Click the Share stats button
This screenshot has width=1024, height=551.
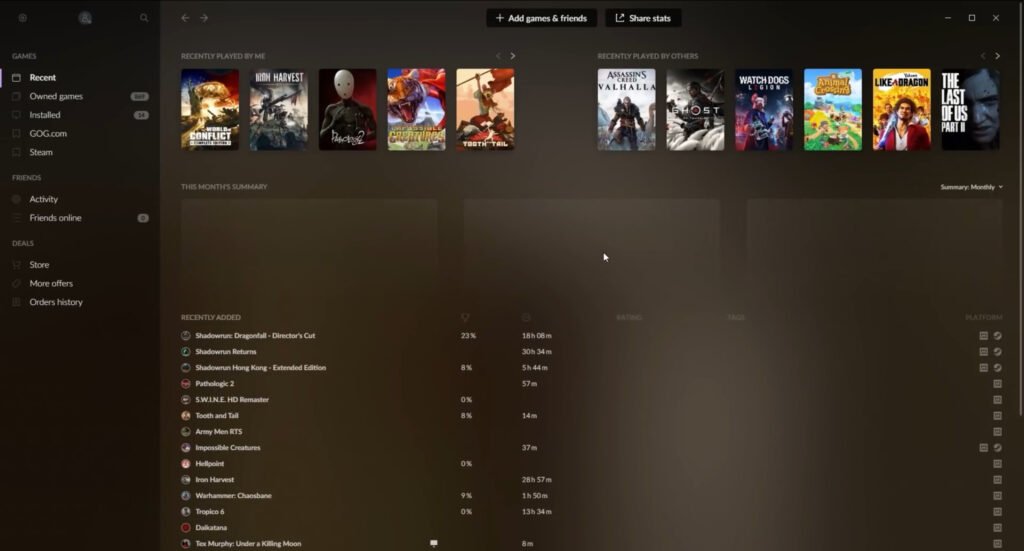[x=643, y=18]
